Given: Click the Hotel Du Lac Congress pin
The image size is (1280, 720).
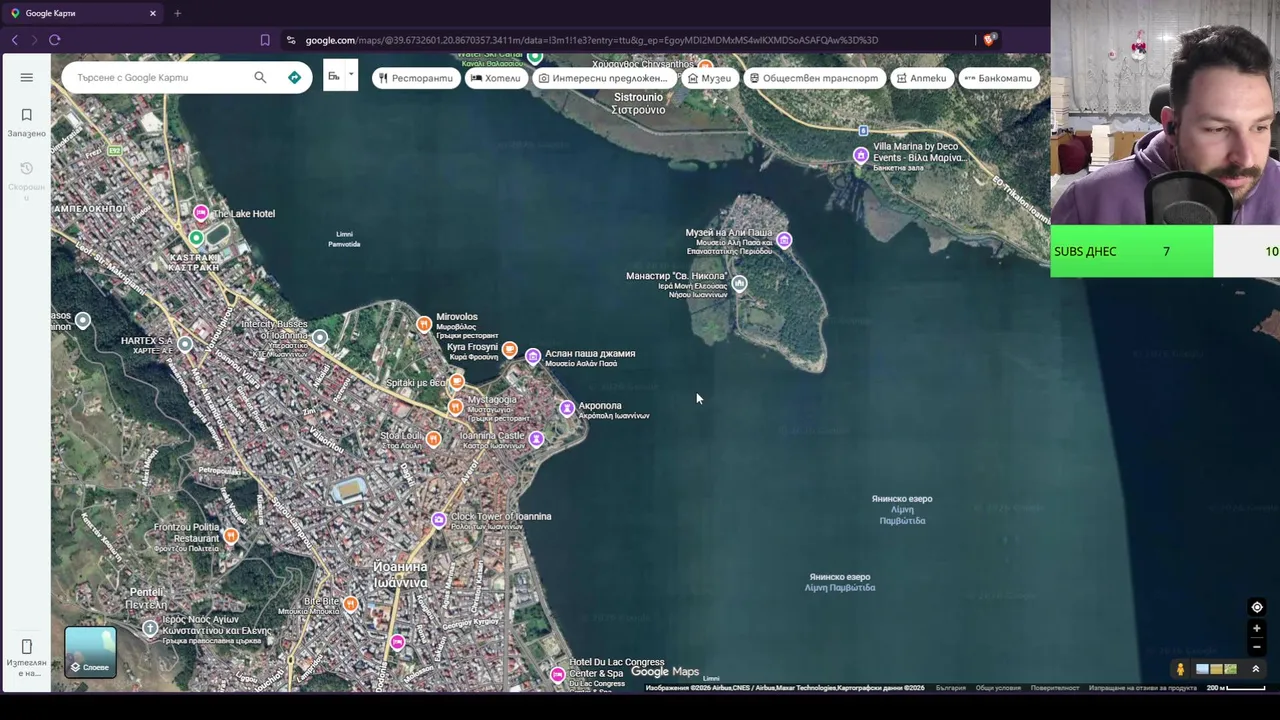Looking at the screenshot, I should coord(558,675).
